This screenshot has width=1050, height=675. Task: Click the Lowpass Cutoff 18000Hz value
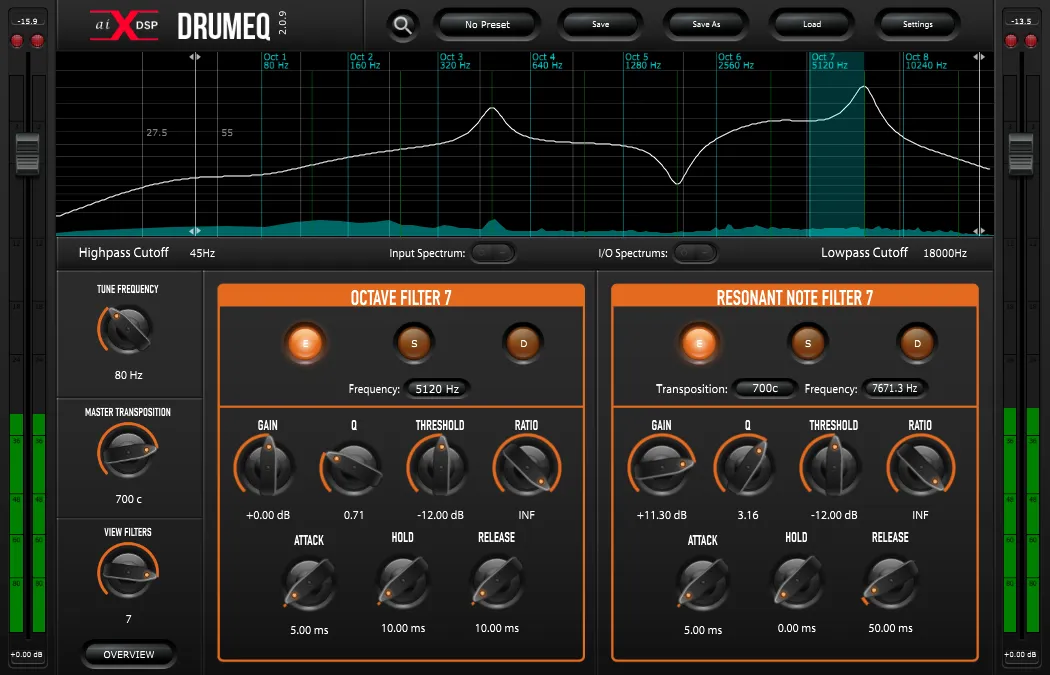click(945, 253)
